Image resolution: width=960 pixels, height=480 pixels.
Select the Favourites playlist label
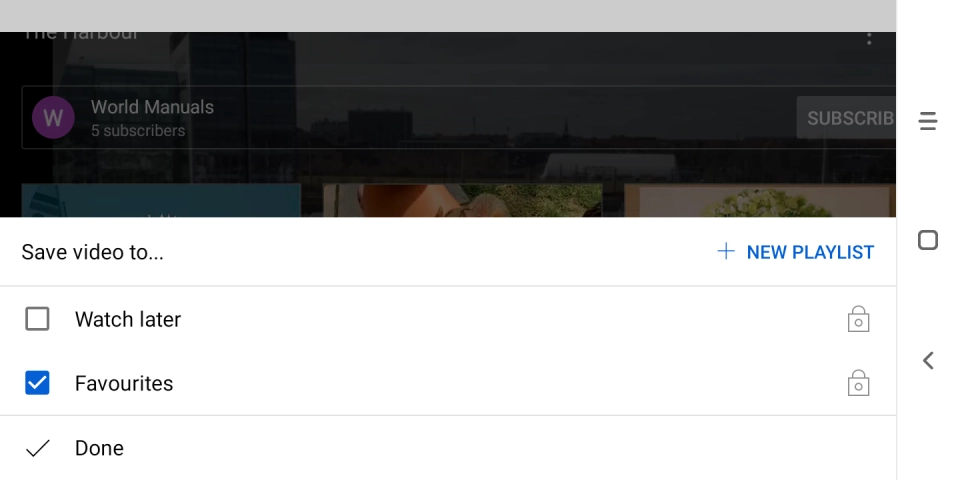[124, 383]
